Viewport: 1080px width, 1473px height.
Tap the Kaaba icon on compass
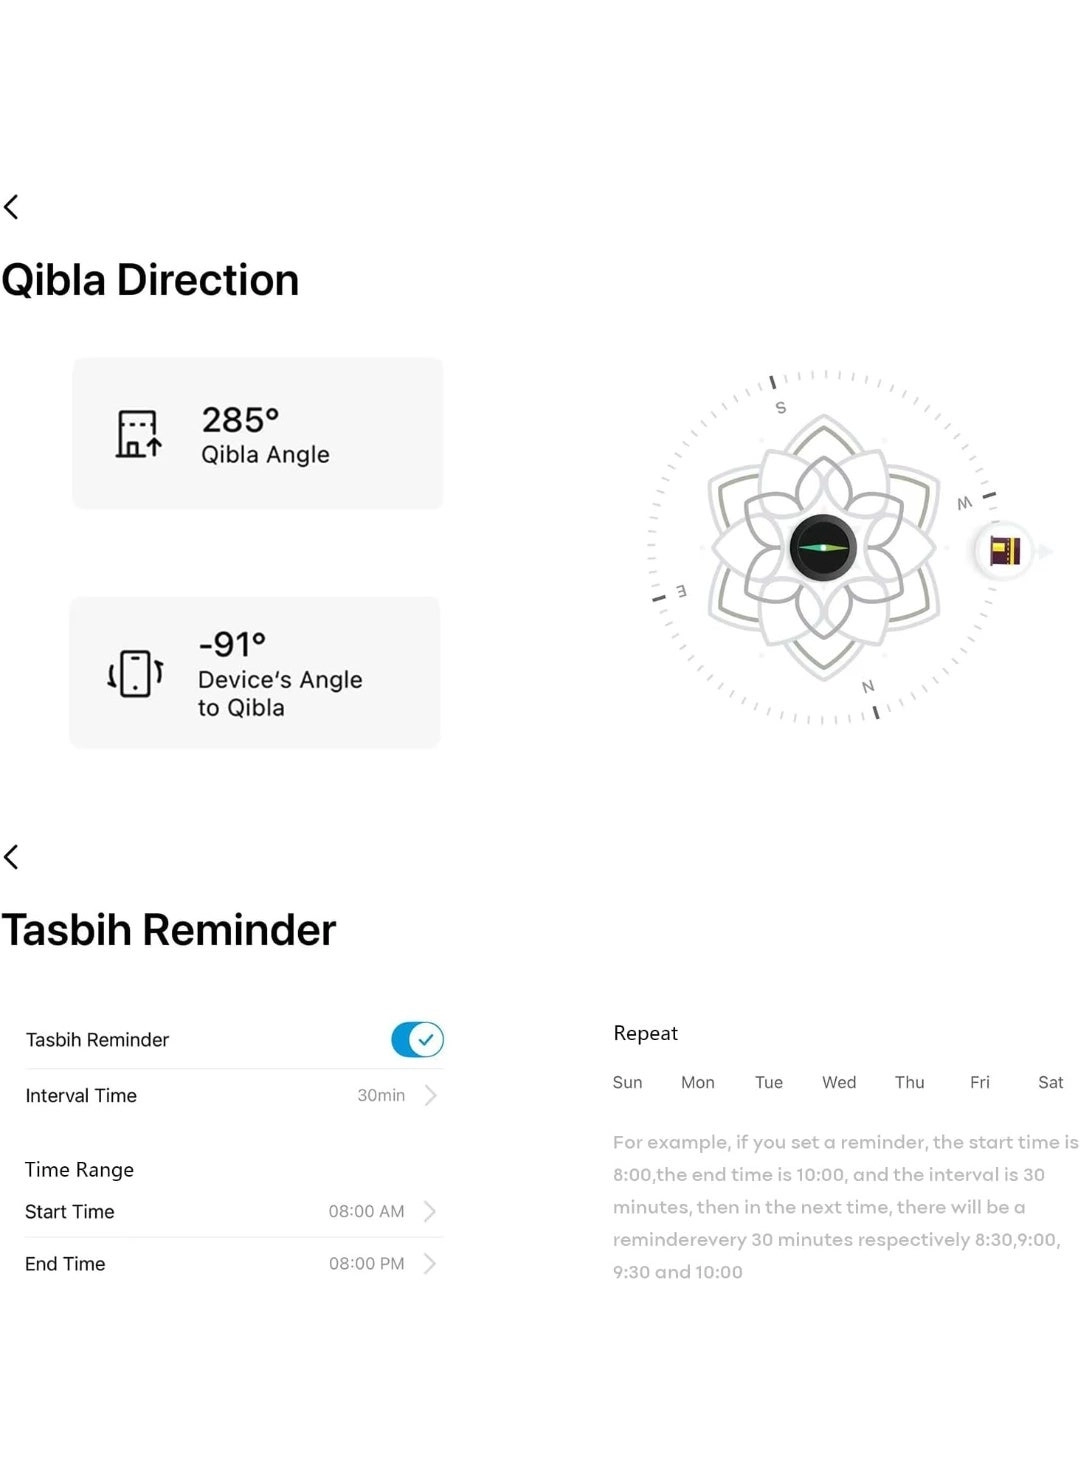pyautogui.click(x=1004, y=551)
